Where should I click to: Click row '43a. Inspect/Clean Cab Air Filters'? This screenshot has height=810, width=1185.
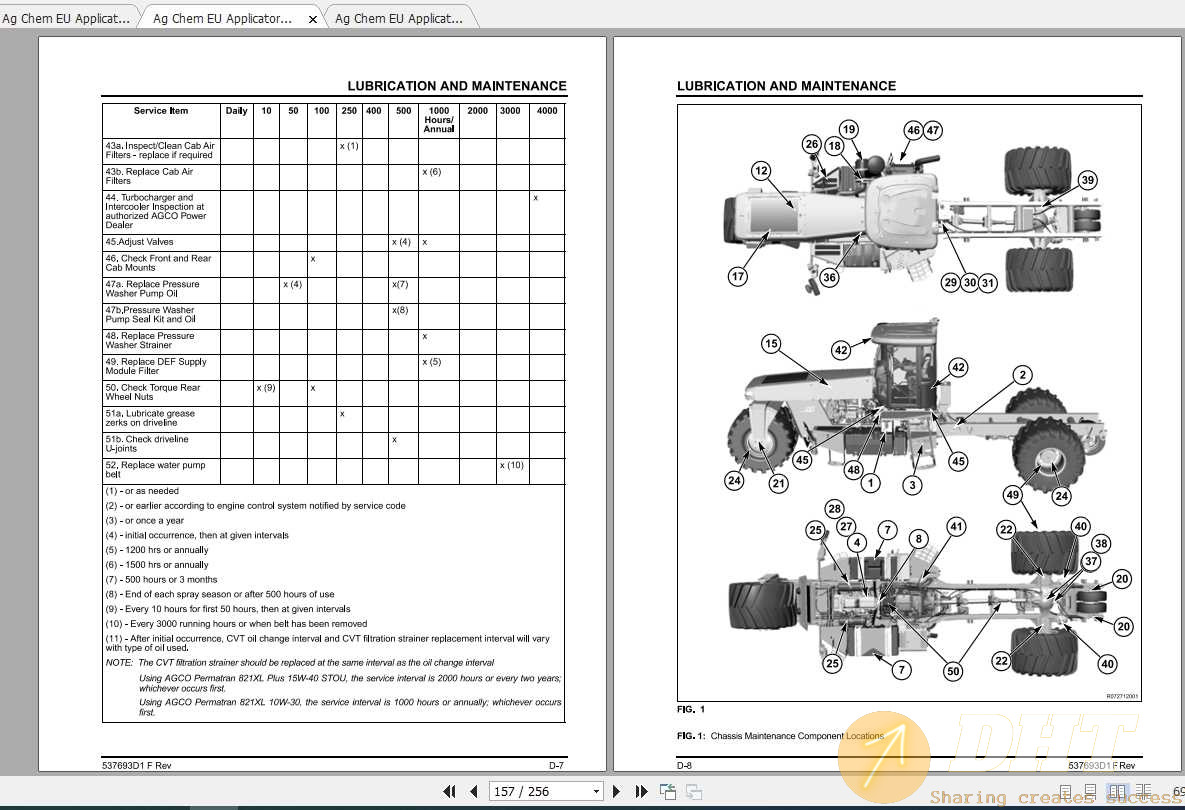coord(333,151)
